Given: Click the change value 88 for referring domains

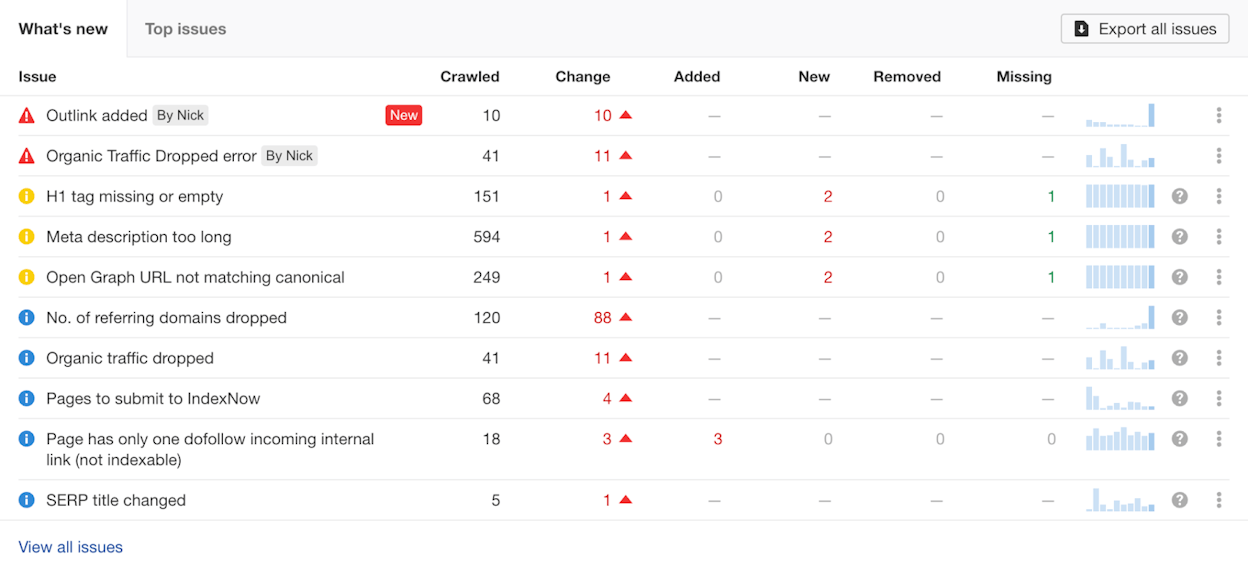Looking at the screenshot, I should pyautogui.click(x=602, y=318).
